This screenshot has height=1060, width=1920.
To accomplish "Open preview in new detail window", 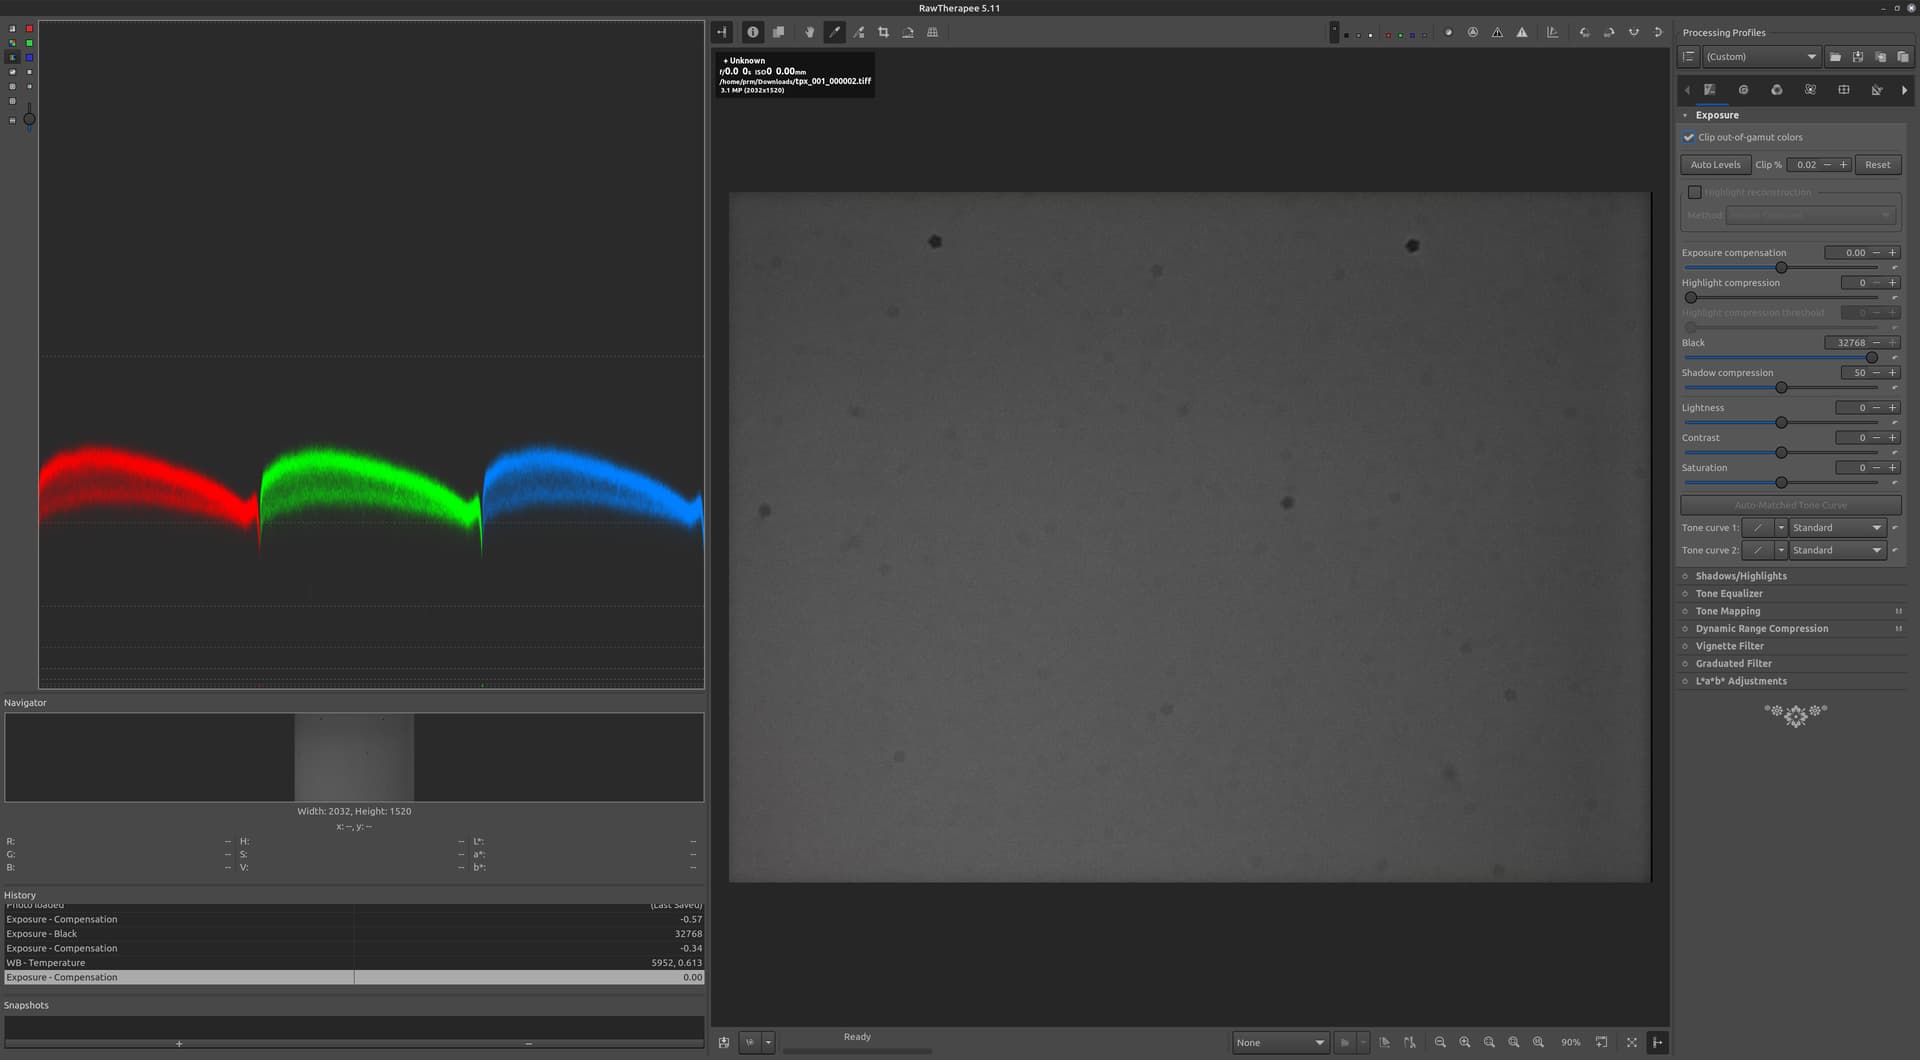I will click(x=1602, y=1042).
